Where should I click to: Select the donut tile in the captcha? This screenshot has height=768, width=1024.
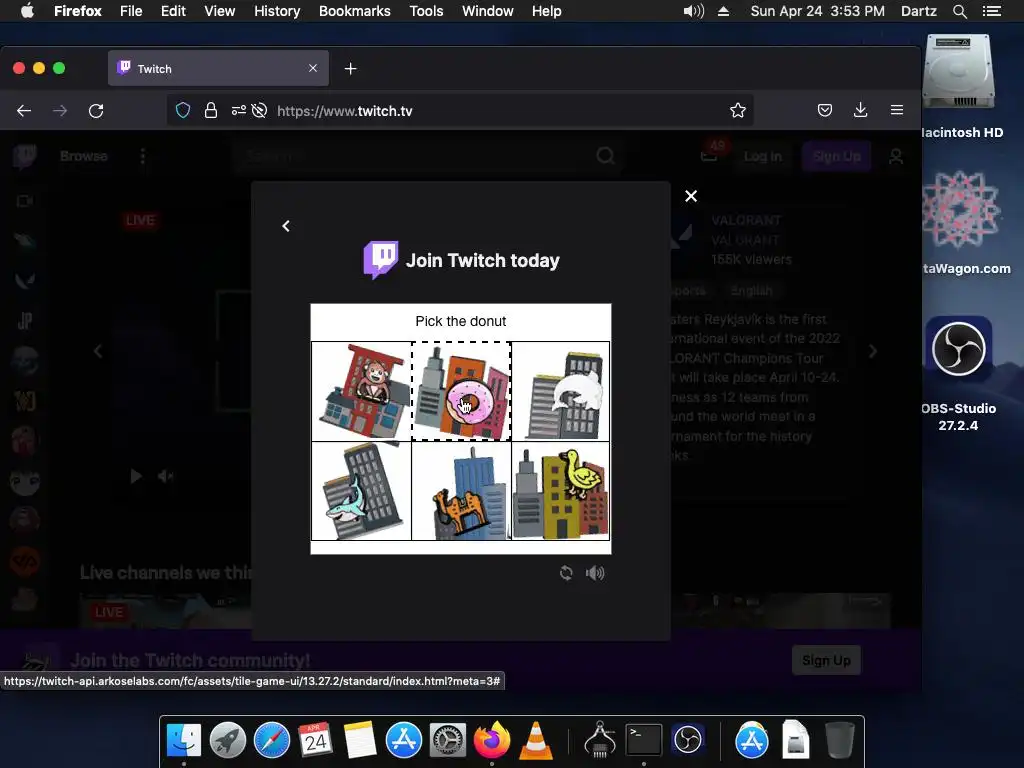tap(461, 391)
